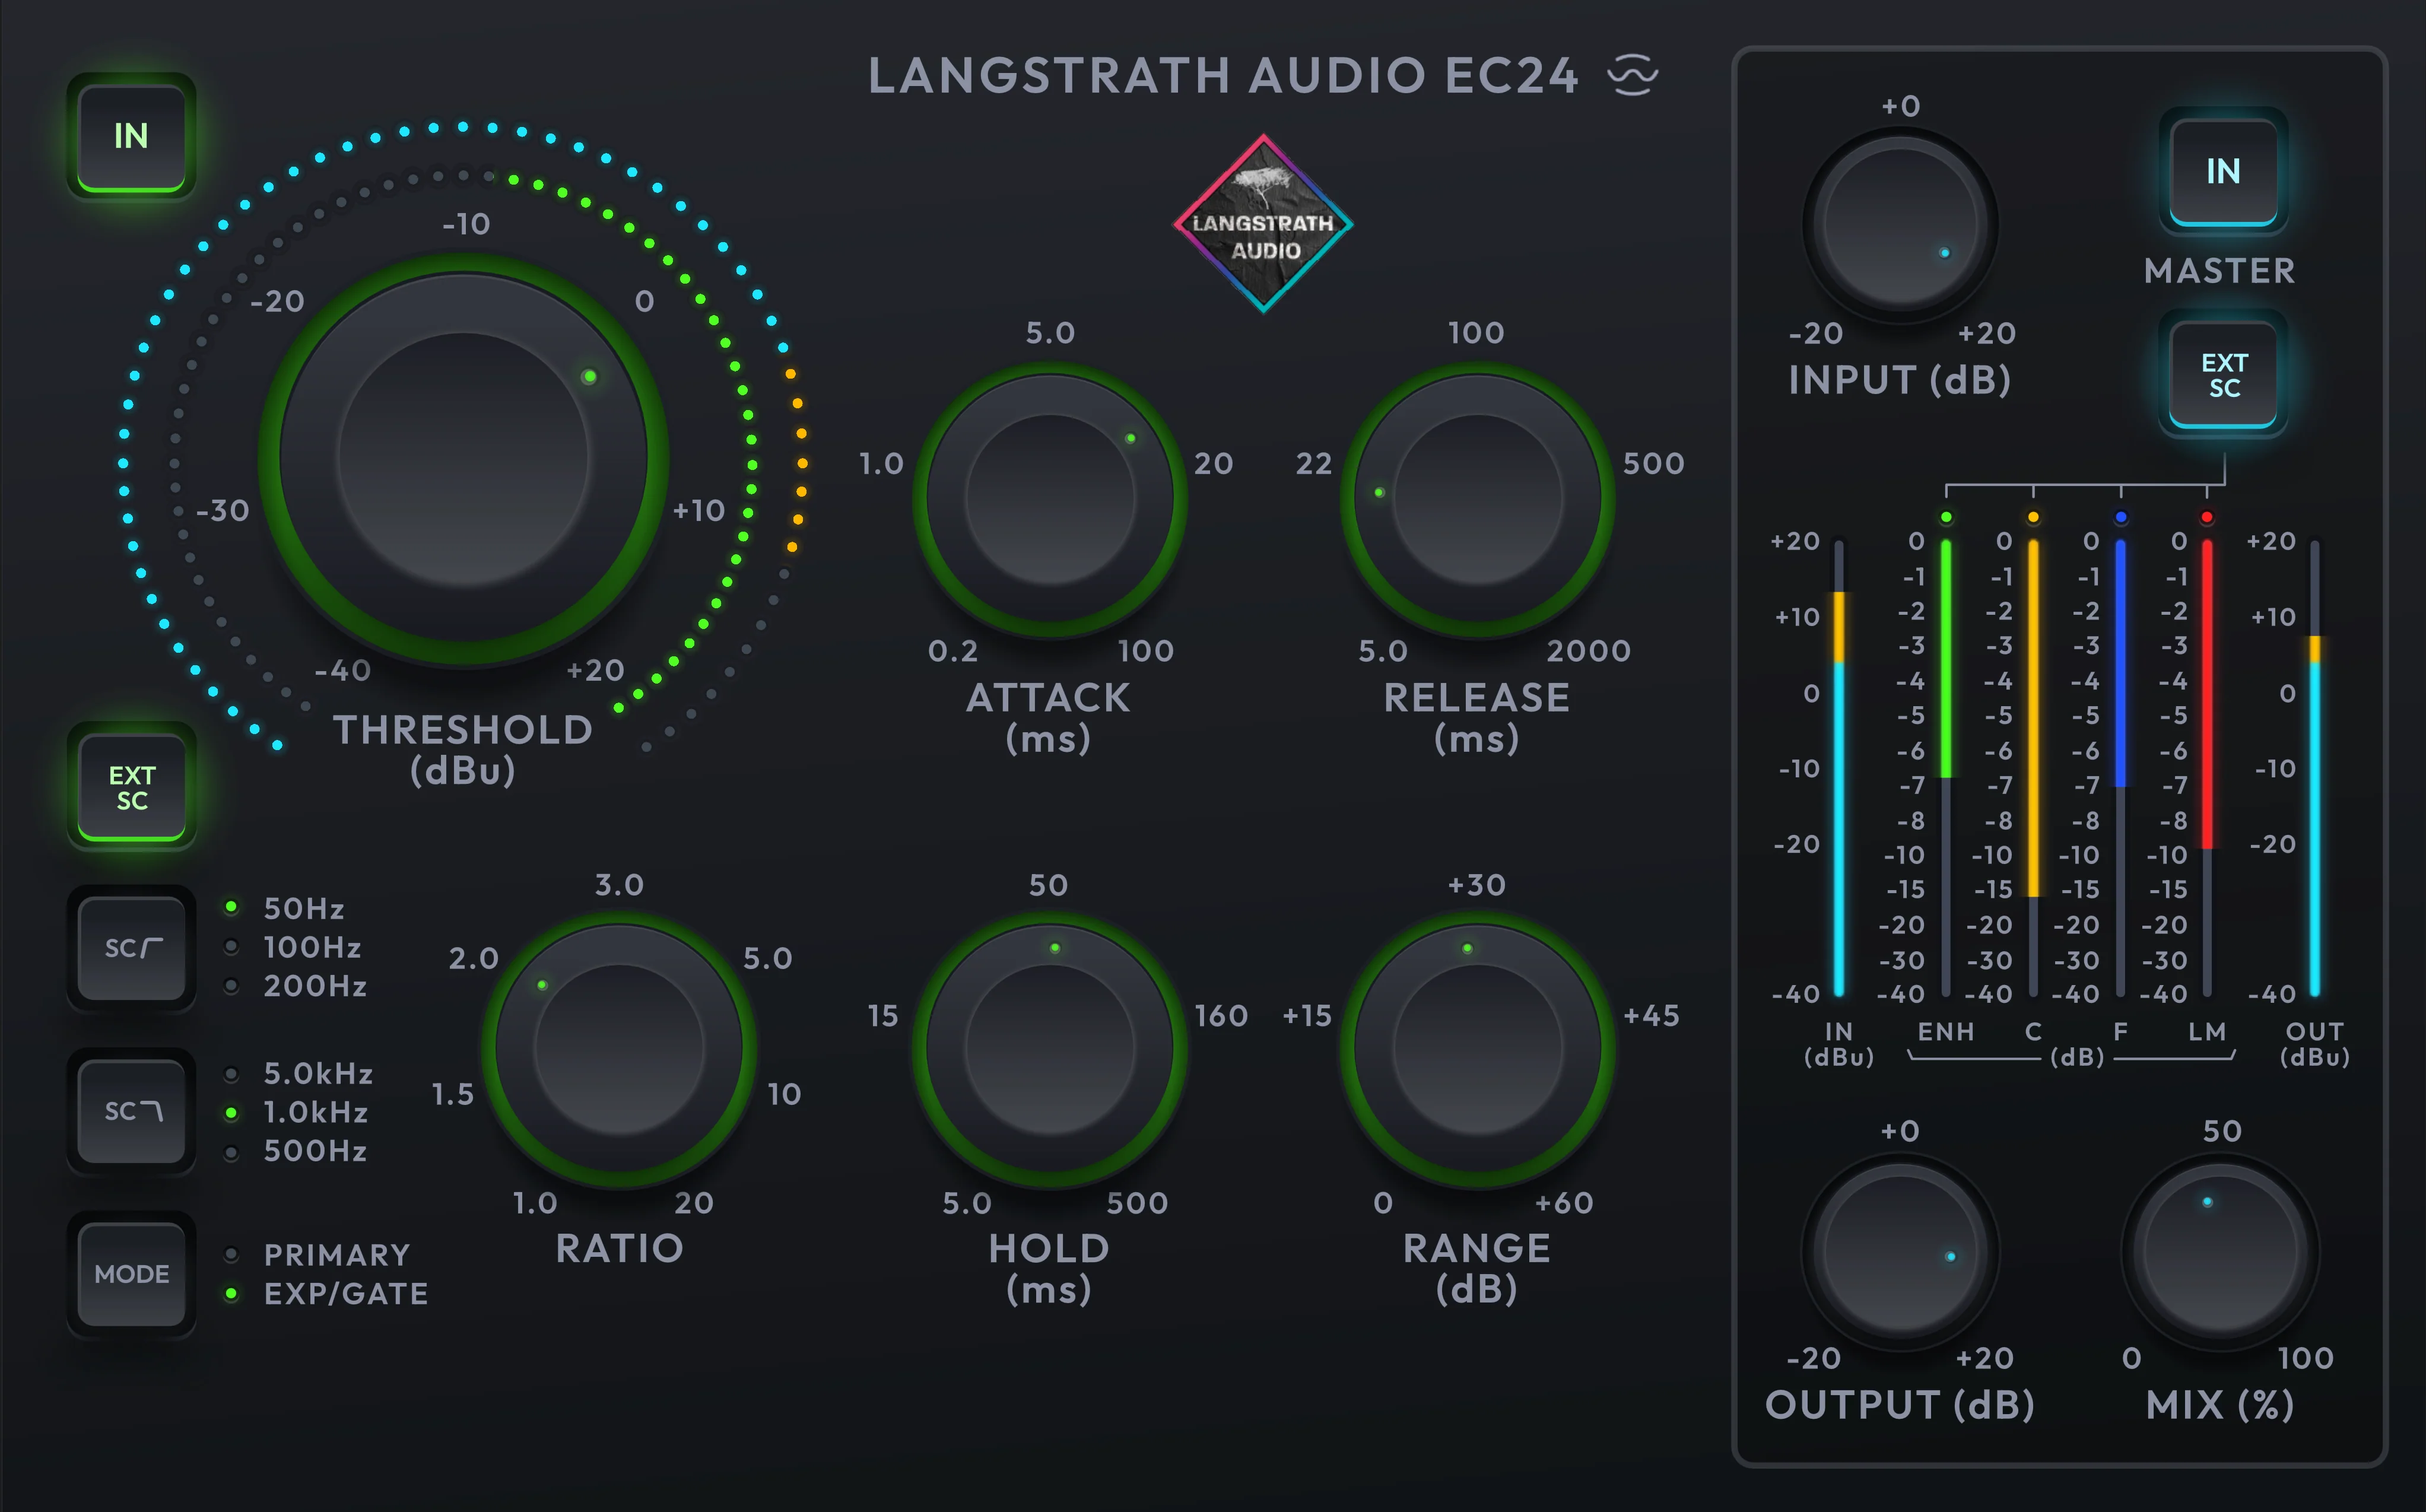Click the 0.2 mark on ATTACK scale
This screenshot has height=1512, width=2426.
click(952, 651)
